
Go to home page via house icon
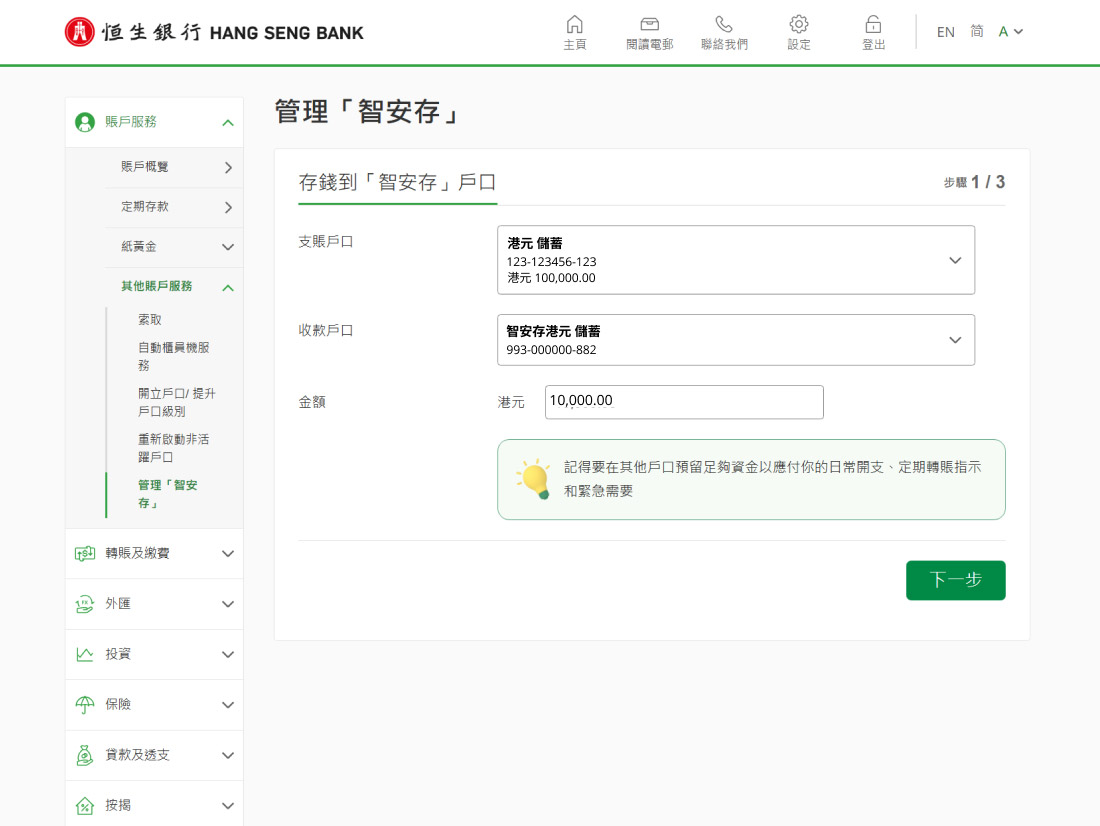click(574, 25)
